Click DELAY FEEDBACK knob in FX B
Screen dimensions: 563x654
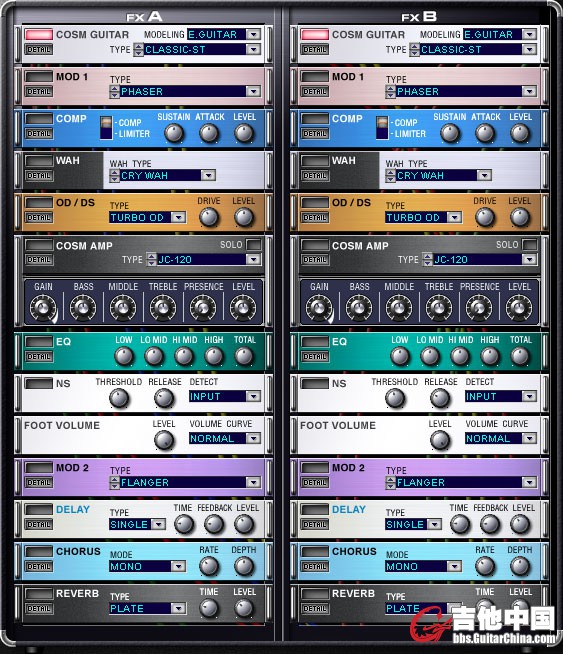pyautogui.click(x=490, y=524)
